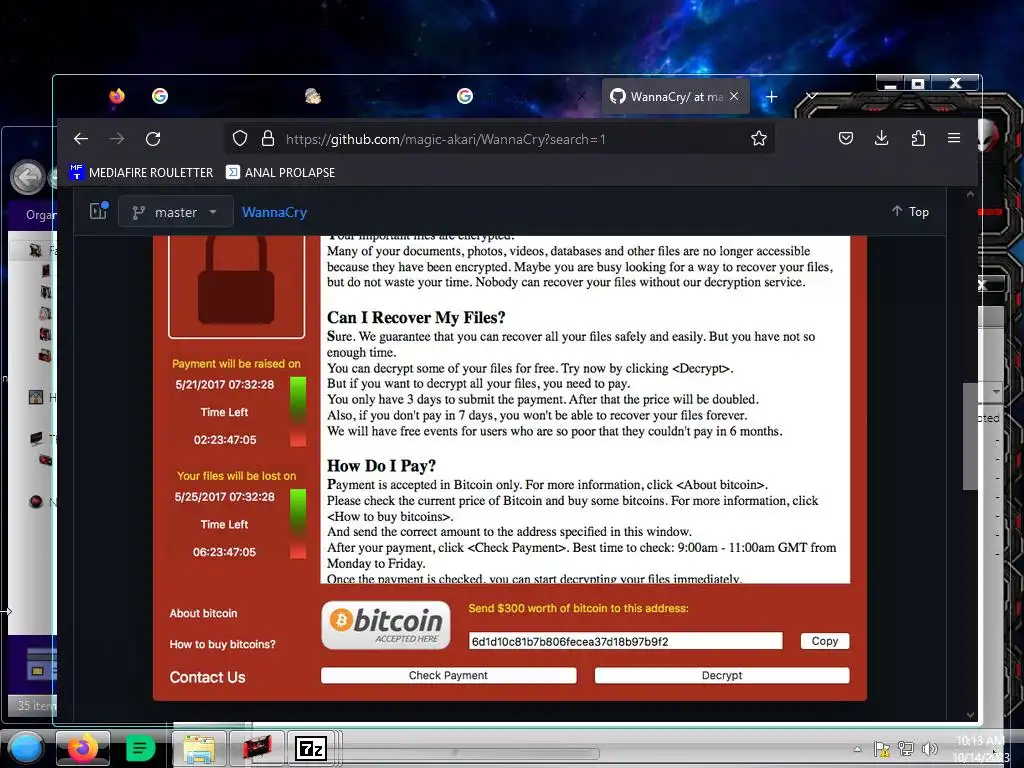Open a new tab with the plus button
1024x768 pixels.
pos(771,97)
